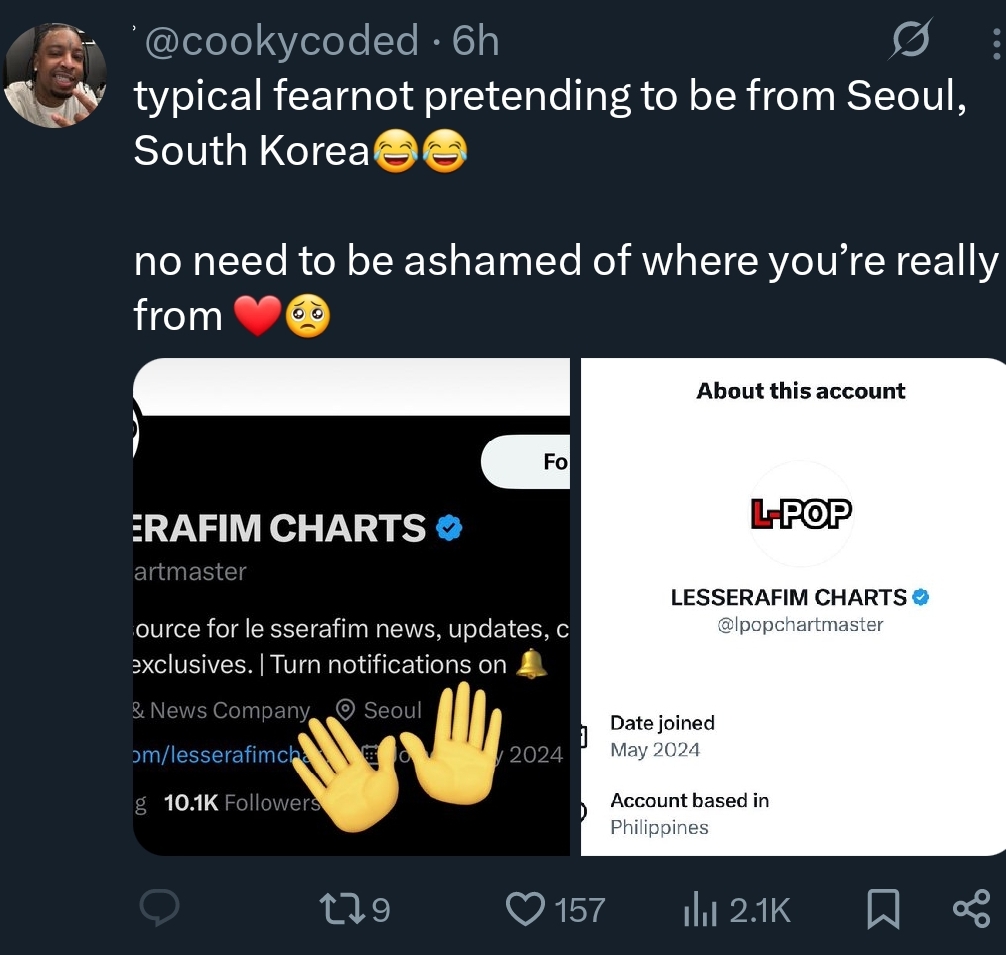Open cookycoded's profile avatar

click(55, 76)
